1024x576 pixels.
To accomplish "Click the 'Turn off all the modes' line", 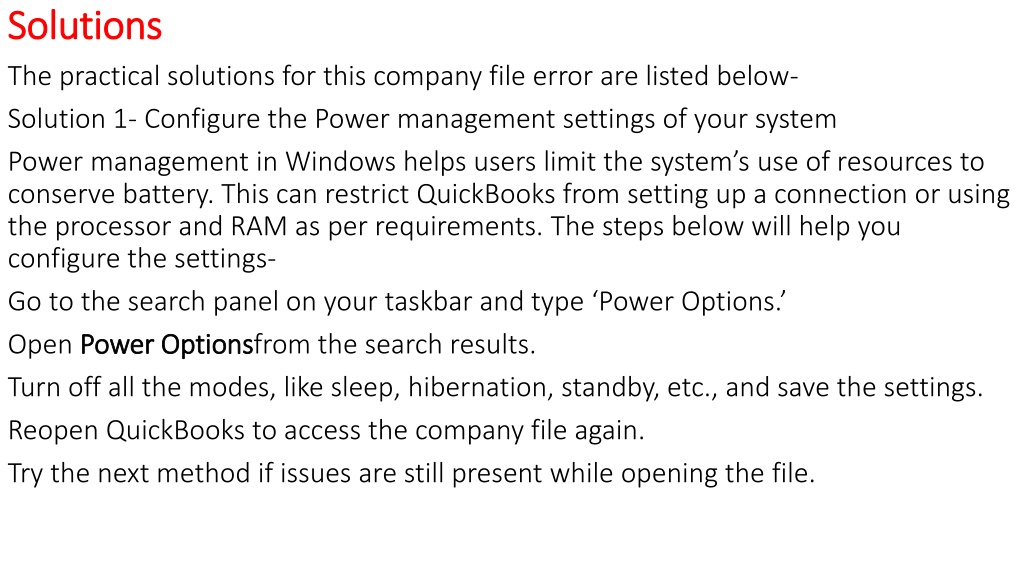I will 495,388.
